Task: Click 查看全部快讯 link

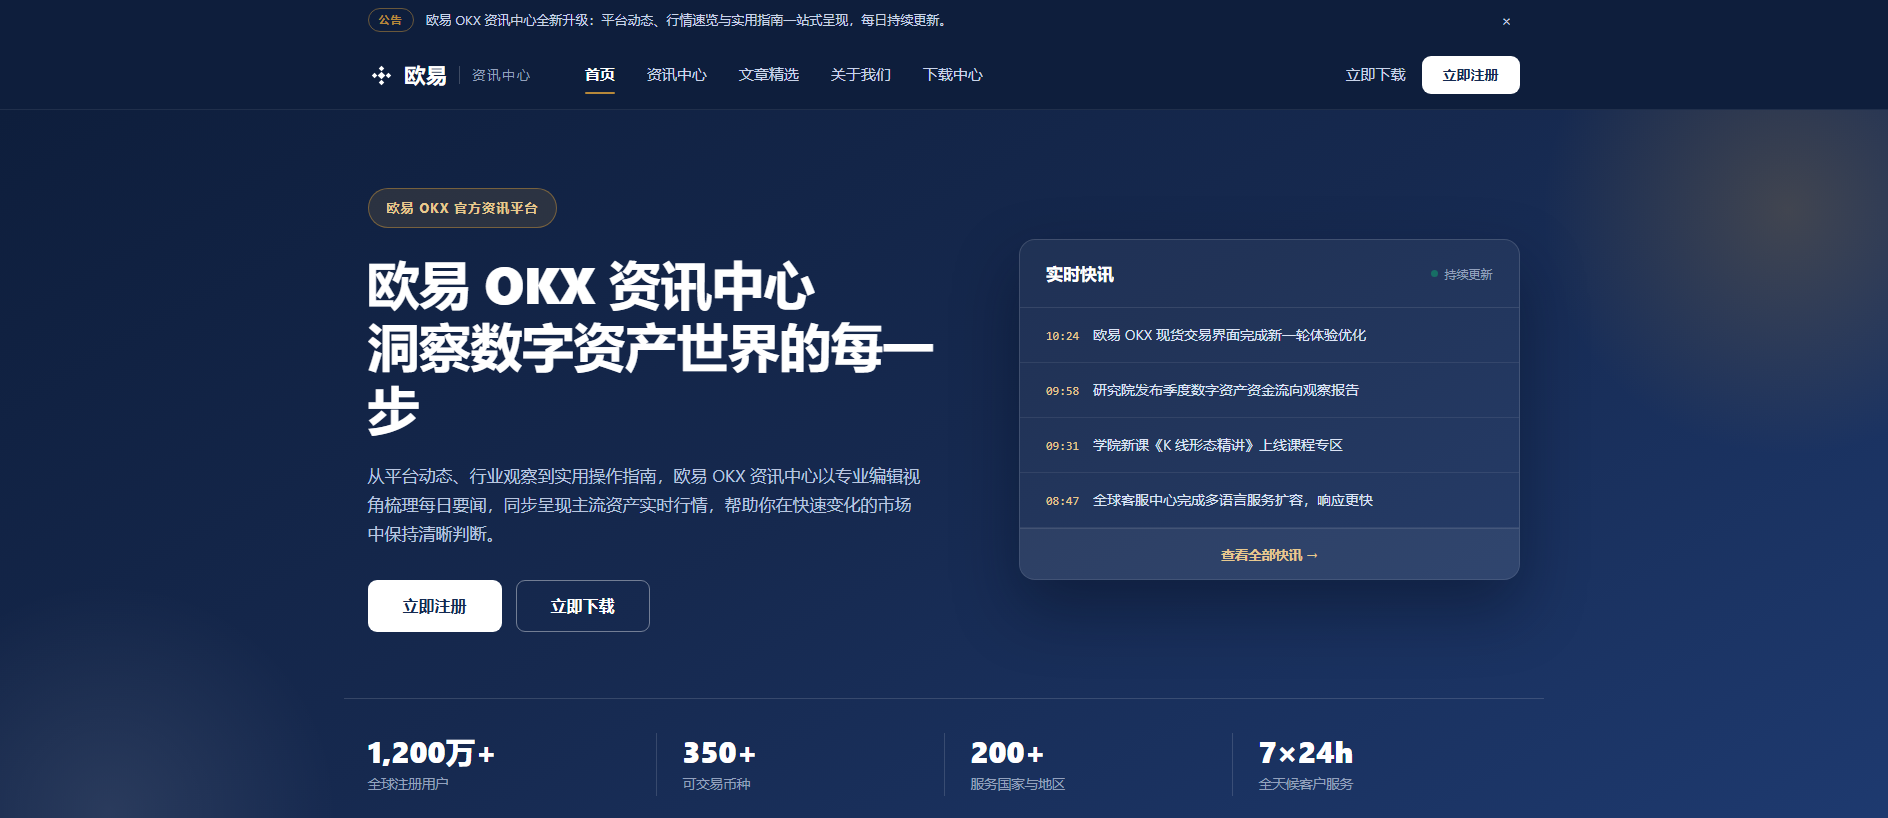Action: click(1269, 555)
